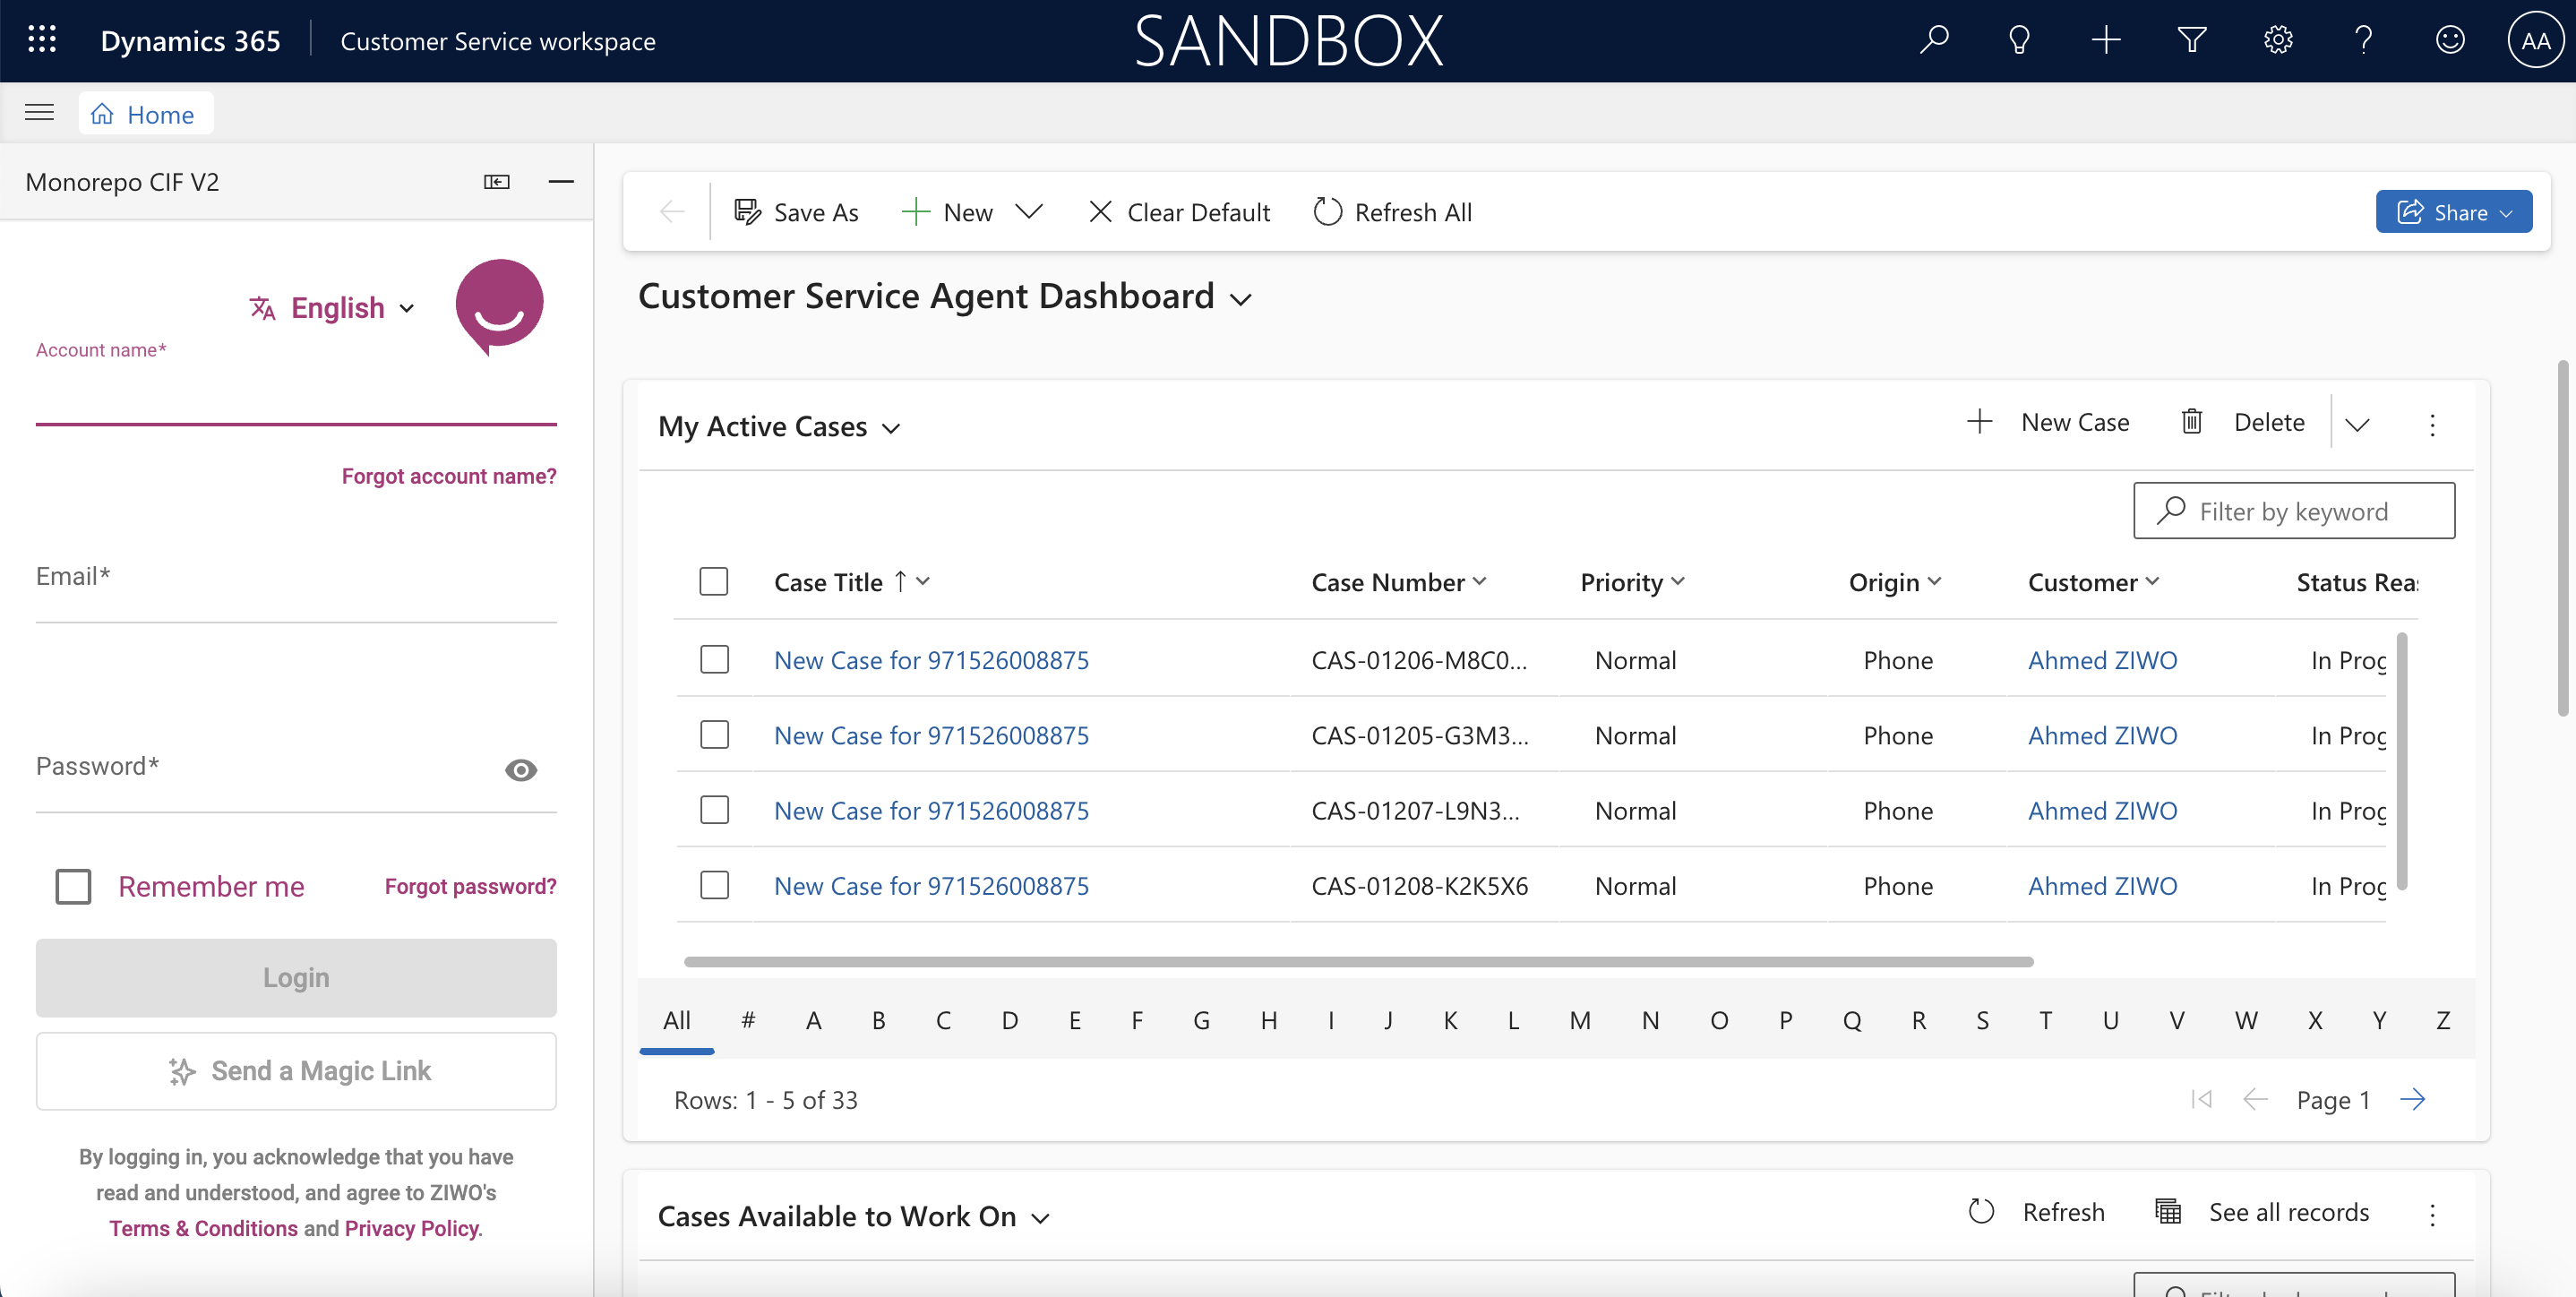Select the Home tab
Image resolution: width=2576 pixels, height=1297 pixels.
(x=146, y=114)
